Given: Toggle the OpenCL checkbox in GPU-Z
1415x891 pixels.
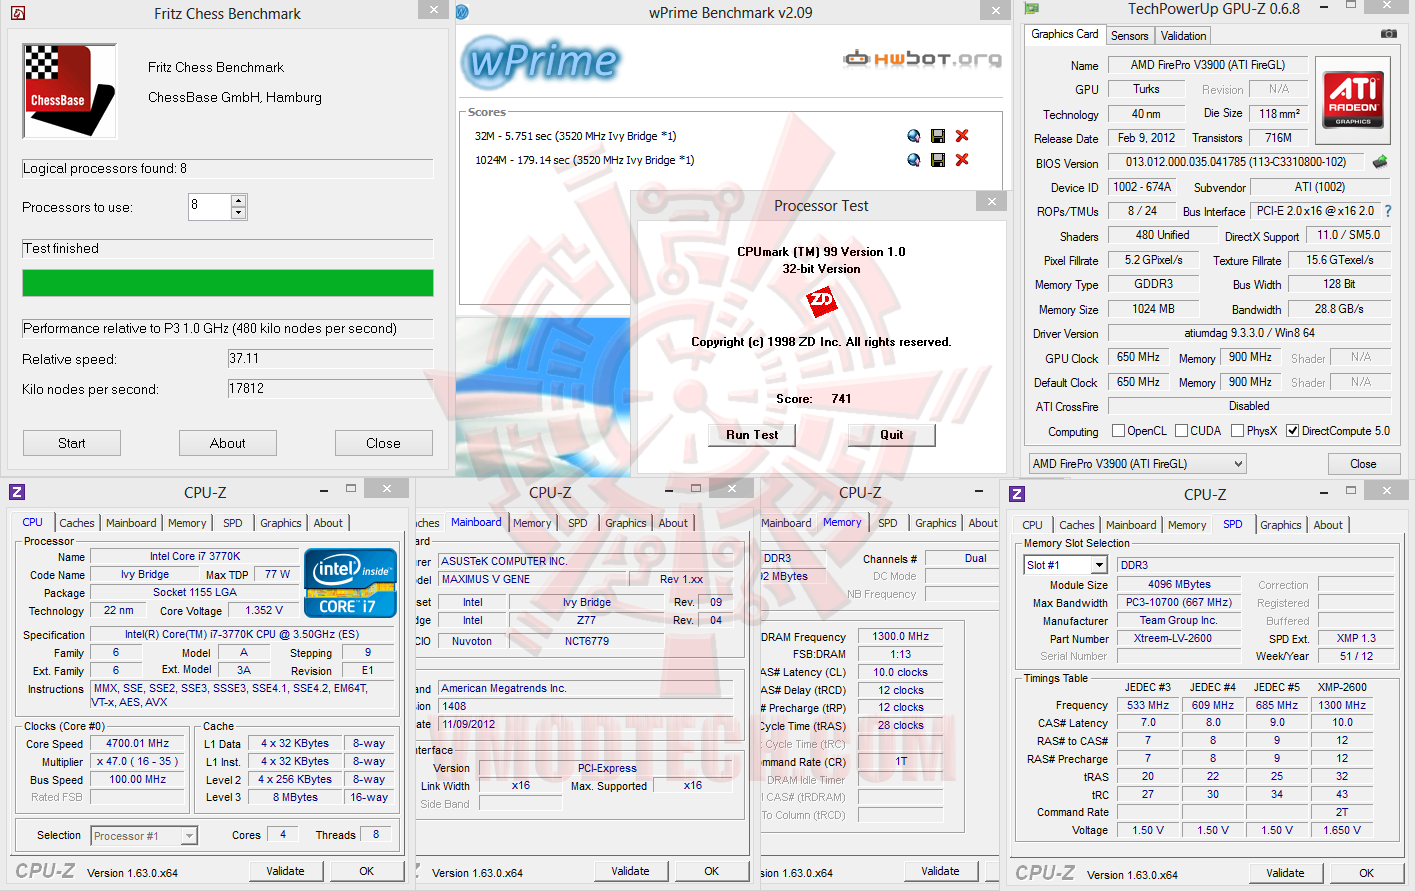Looking at the screenshot, I should 1118,431.
